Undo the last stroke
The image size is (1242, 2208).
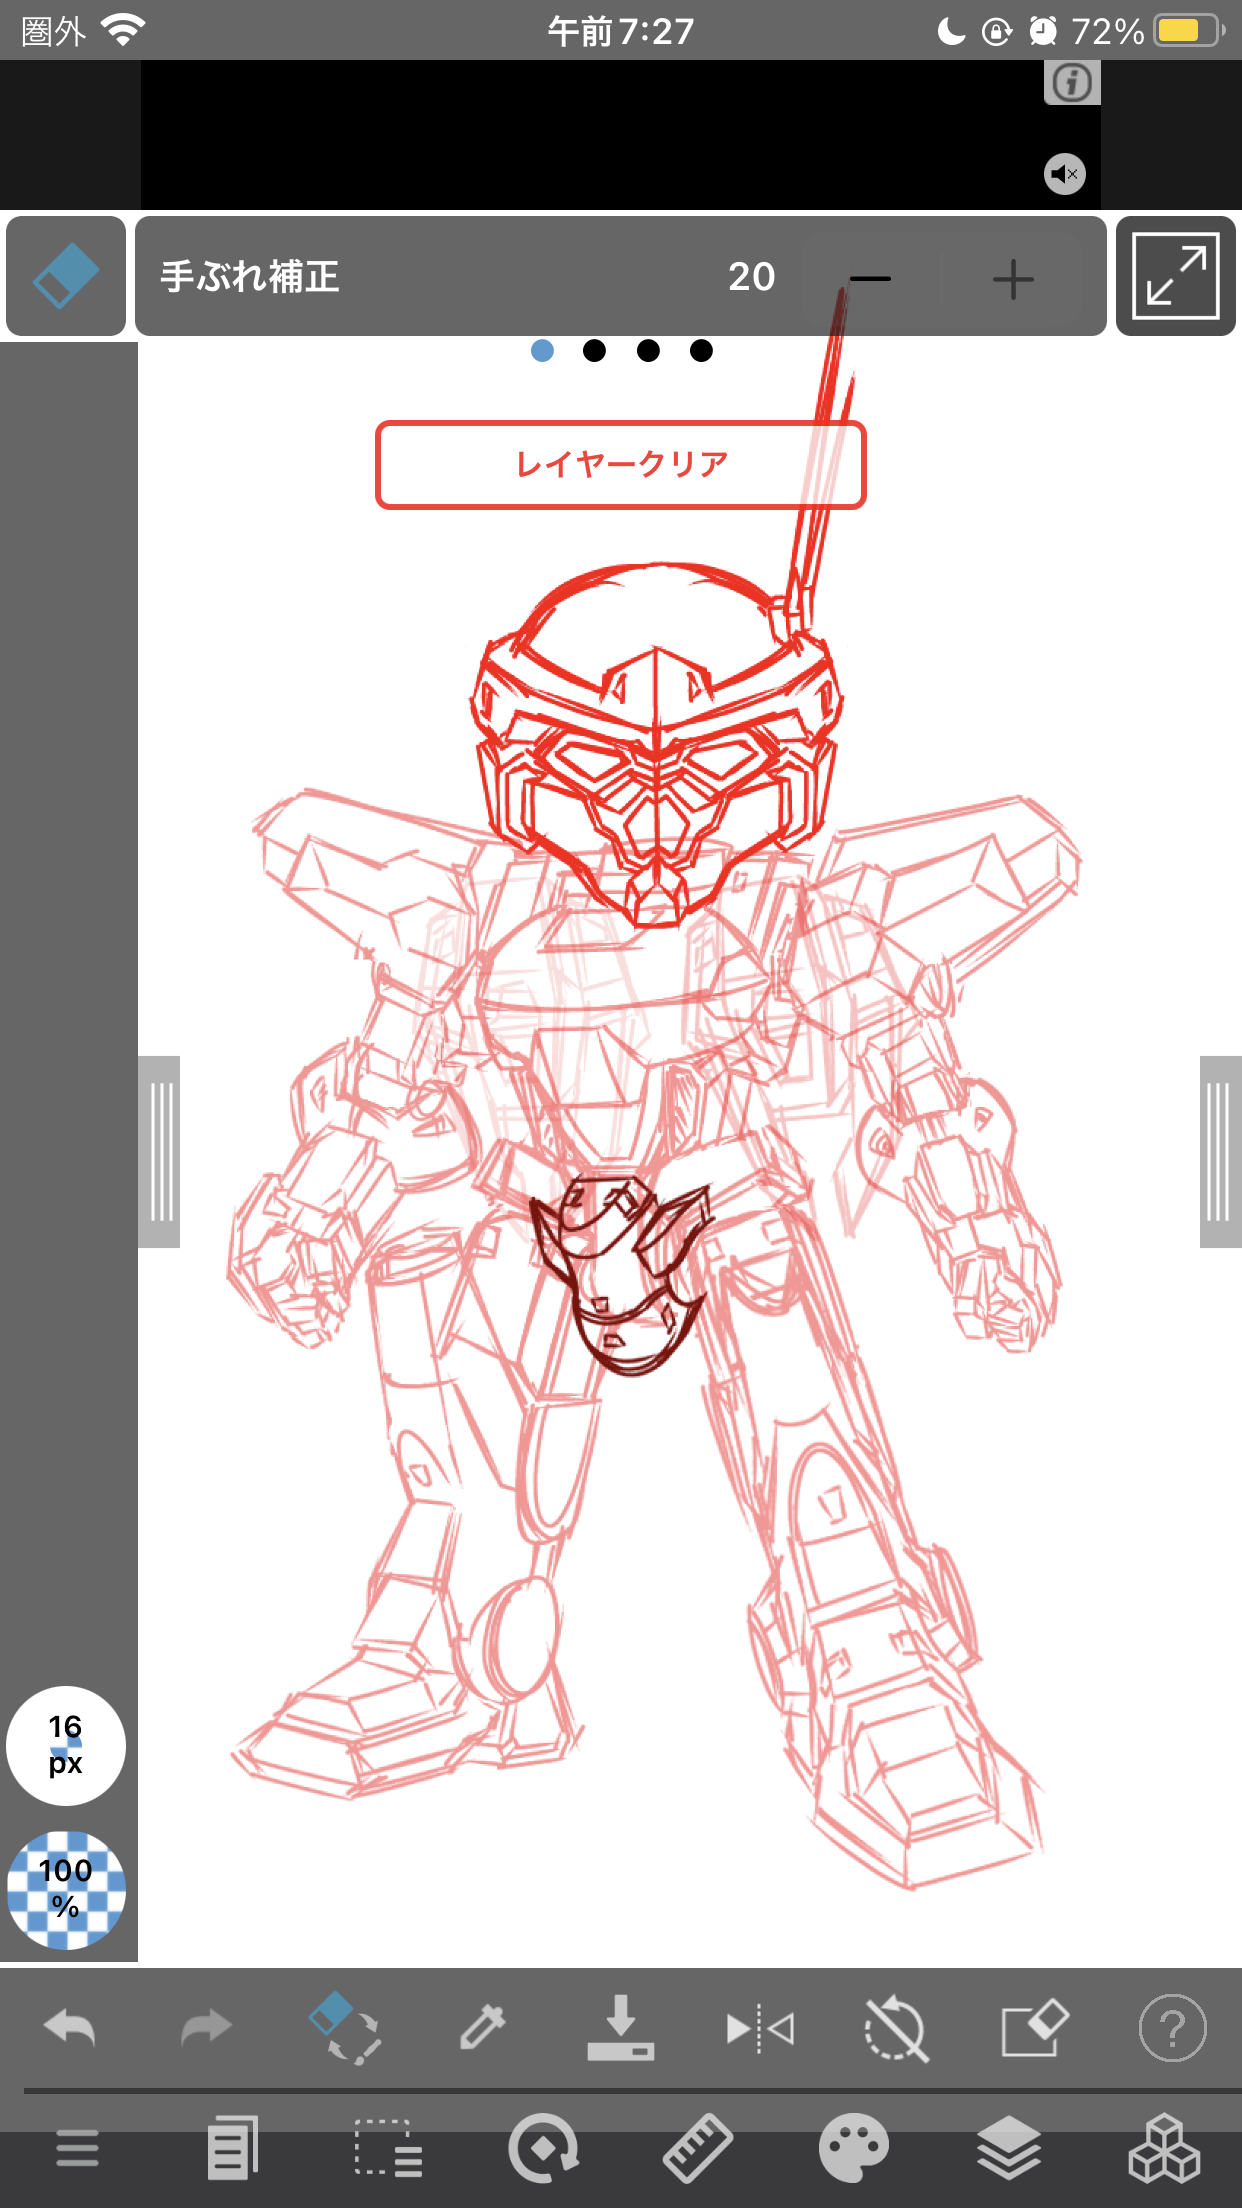(x=70, y=2029)
